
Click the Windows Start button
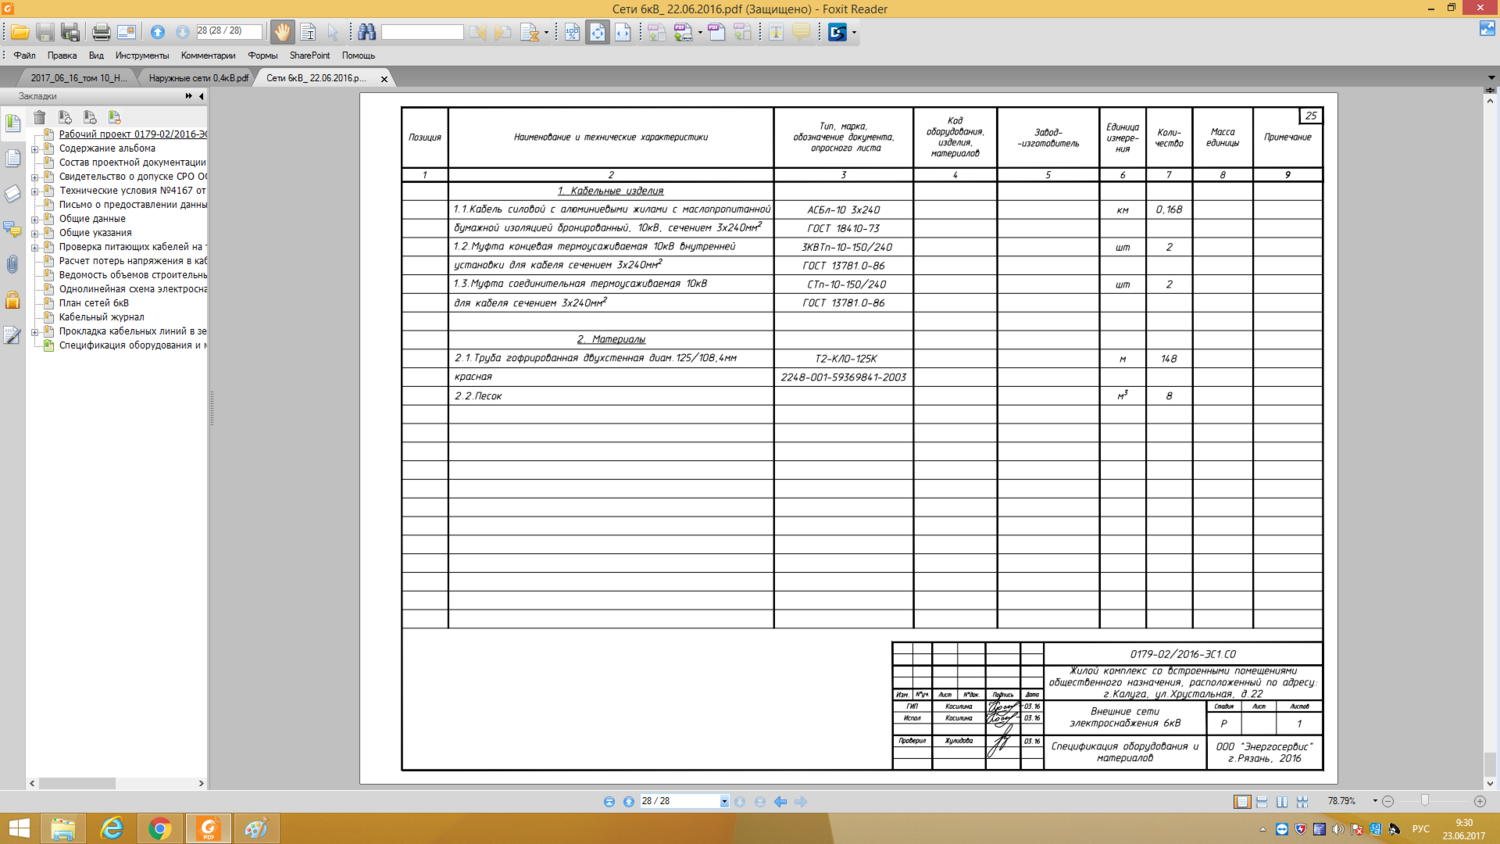point(19,828)
